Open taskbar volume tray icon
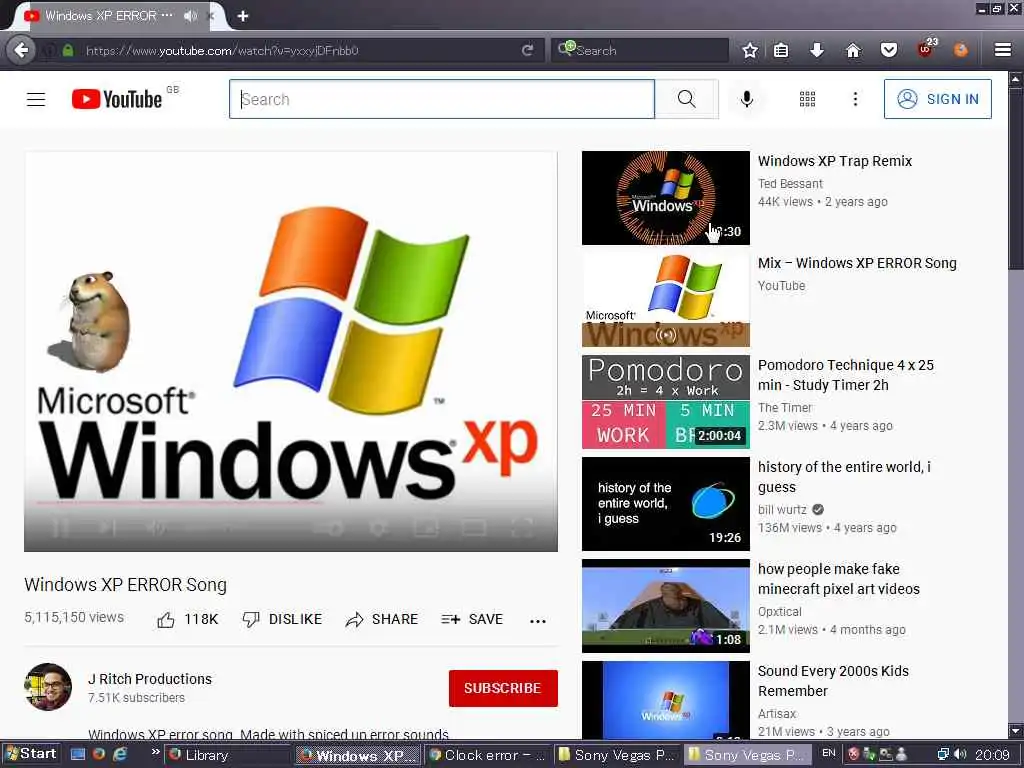 pos(960,754)
